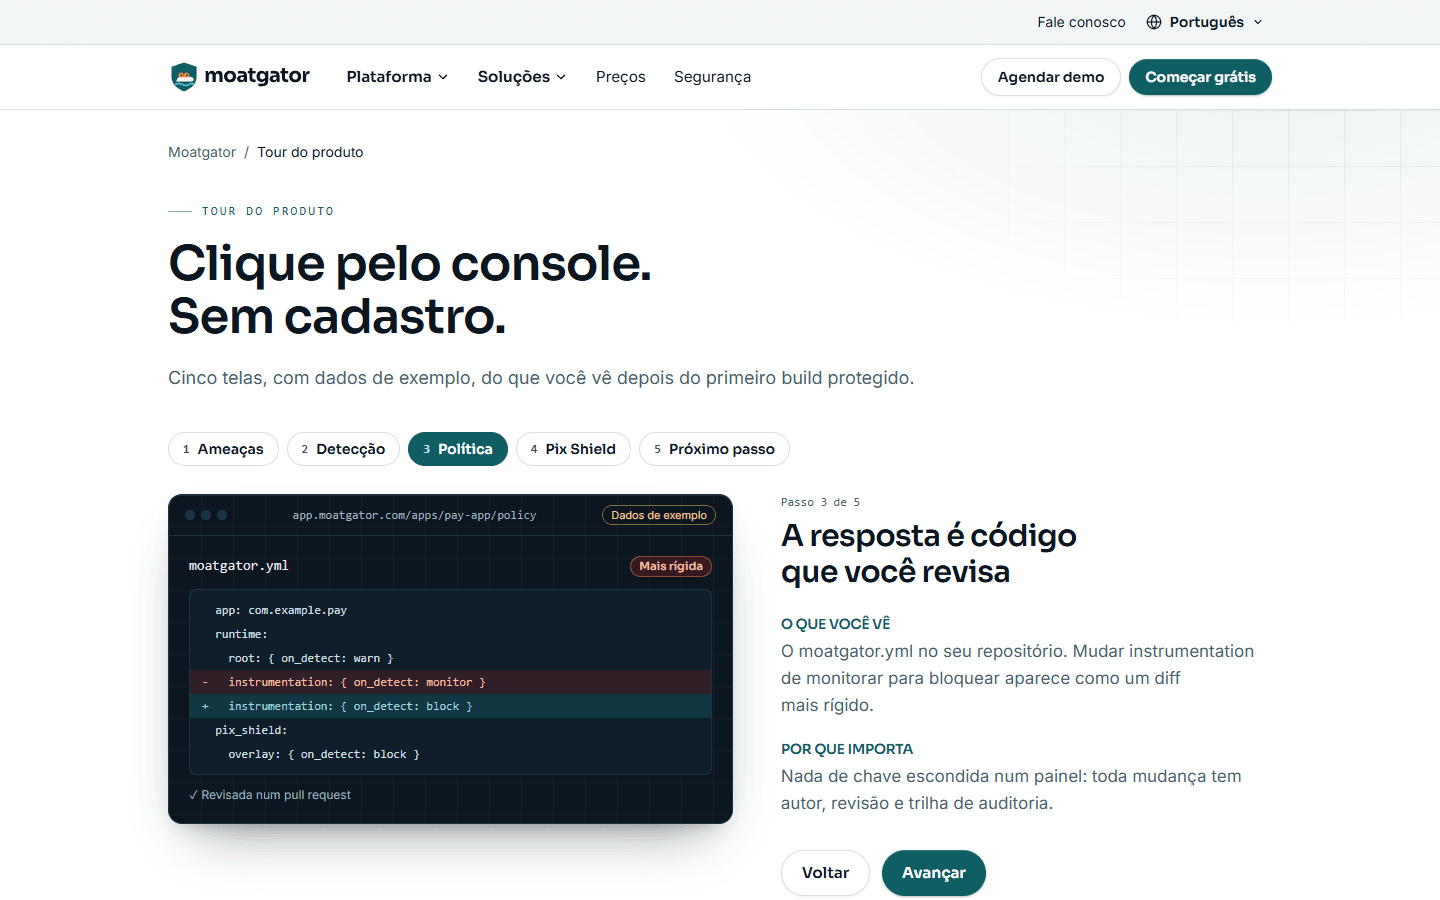The width and height of the screenshot is (1440, 900).
Task: Click the moatgator shield logo icon
Action: pyautogui.click(x=184, y=77)
